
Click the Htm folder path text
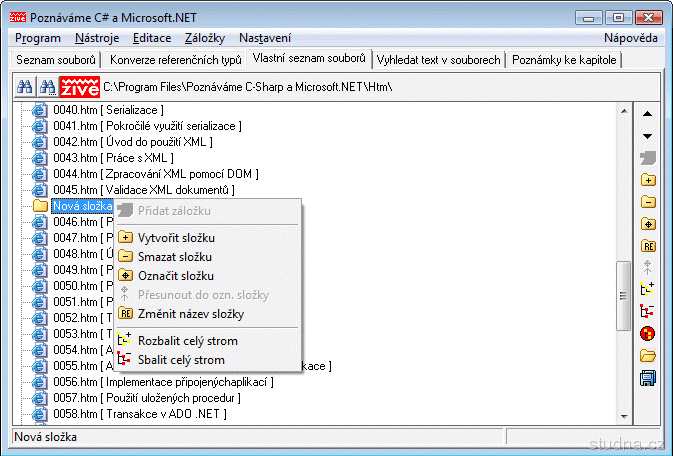coord(248,87)
